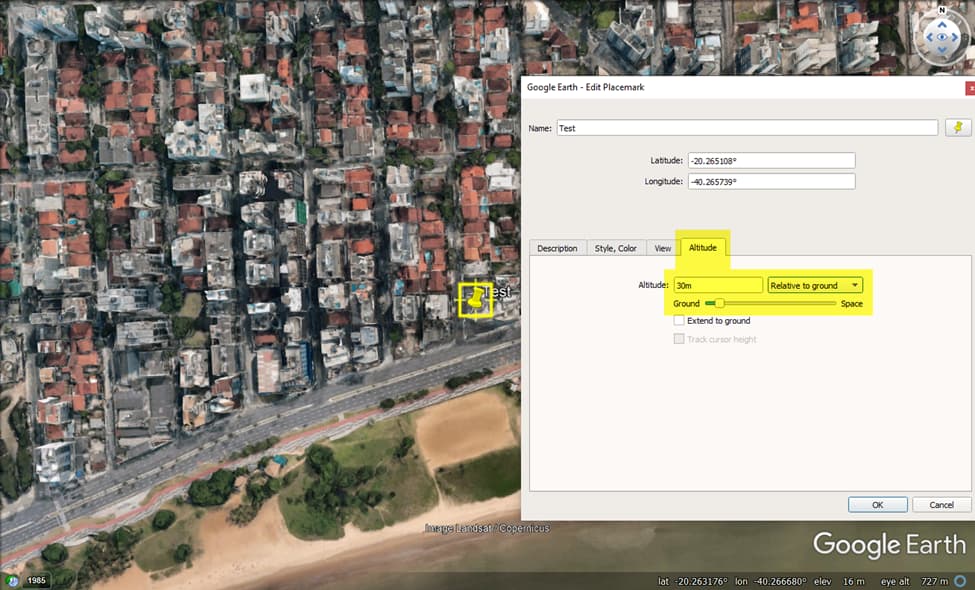Click the Look left arrow on the navigation control
Image resolution: width=975 pixels, height=590 pixels.
click(930, 37)
